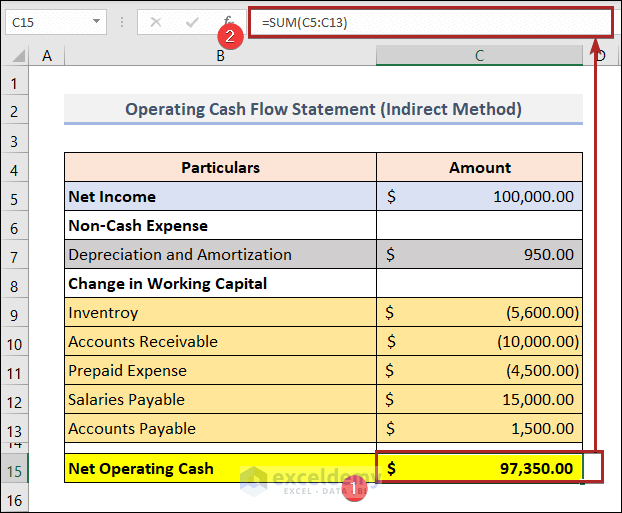Screen dimensions: 622x513
Task: Click the Particulars header cell
Action: click(220, 167)
